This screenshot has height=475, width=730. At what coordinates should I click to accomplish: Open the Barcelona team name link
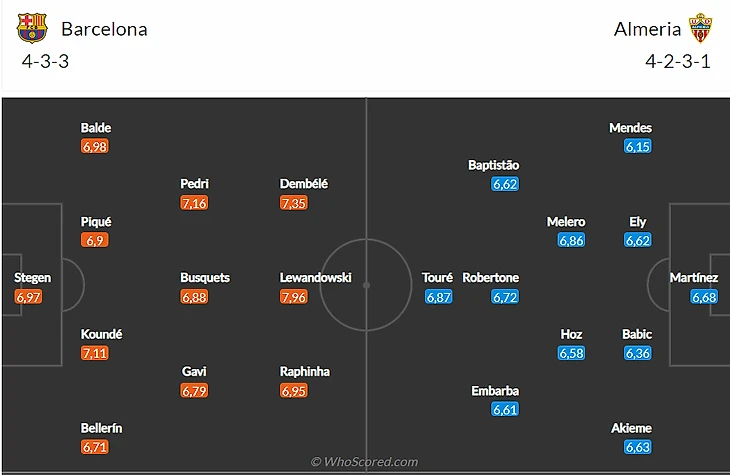104,29
